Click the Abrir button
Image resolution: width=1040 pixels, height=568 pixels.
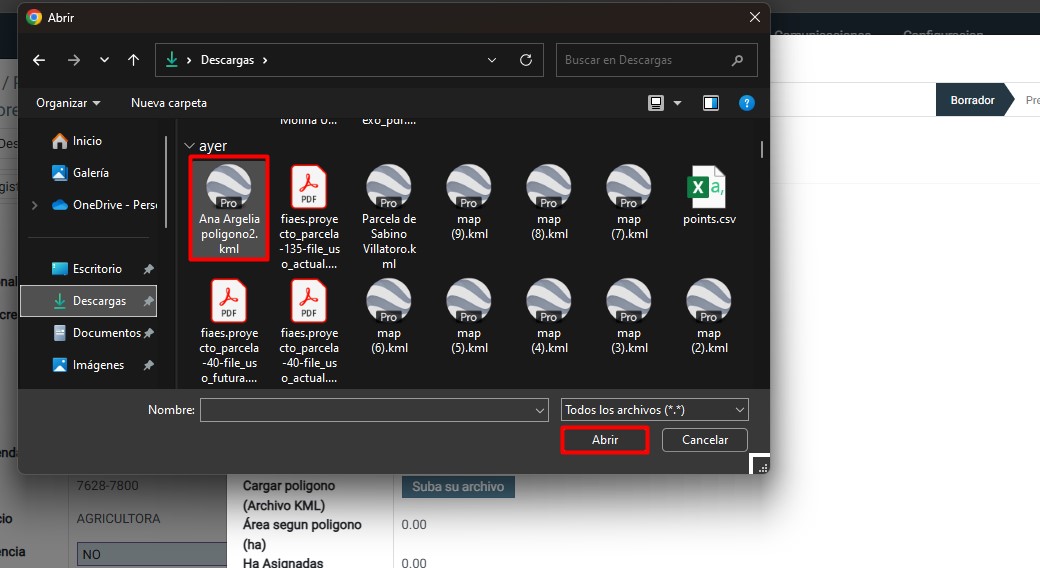click(x=605, y=440)
